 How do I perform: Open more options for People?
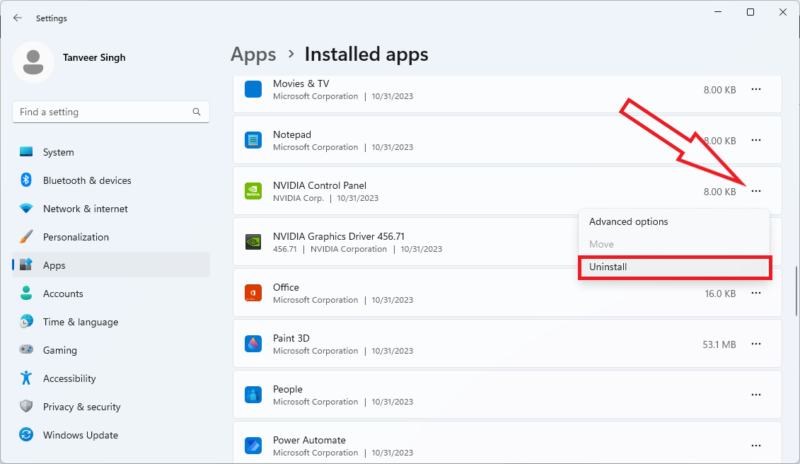(x=756, y=395)
